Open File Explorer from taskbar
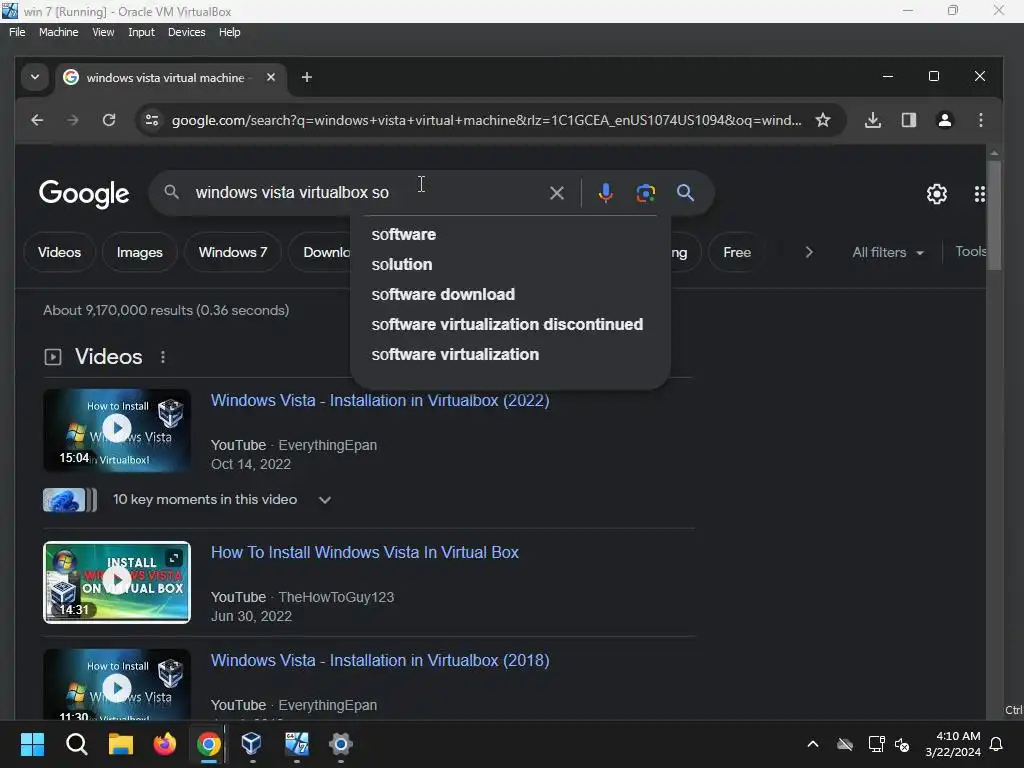Screen dimensions: 1024x768 click(x=121, y=744)
